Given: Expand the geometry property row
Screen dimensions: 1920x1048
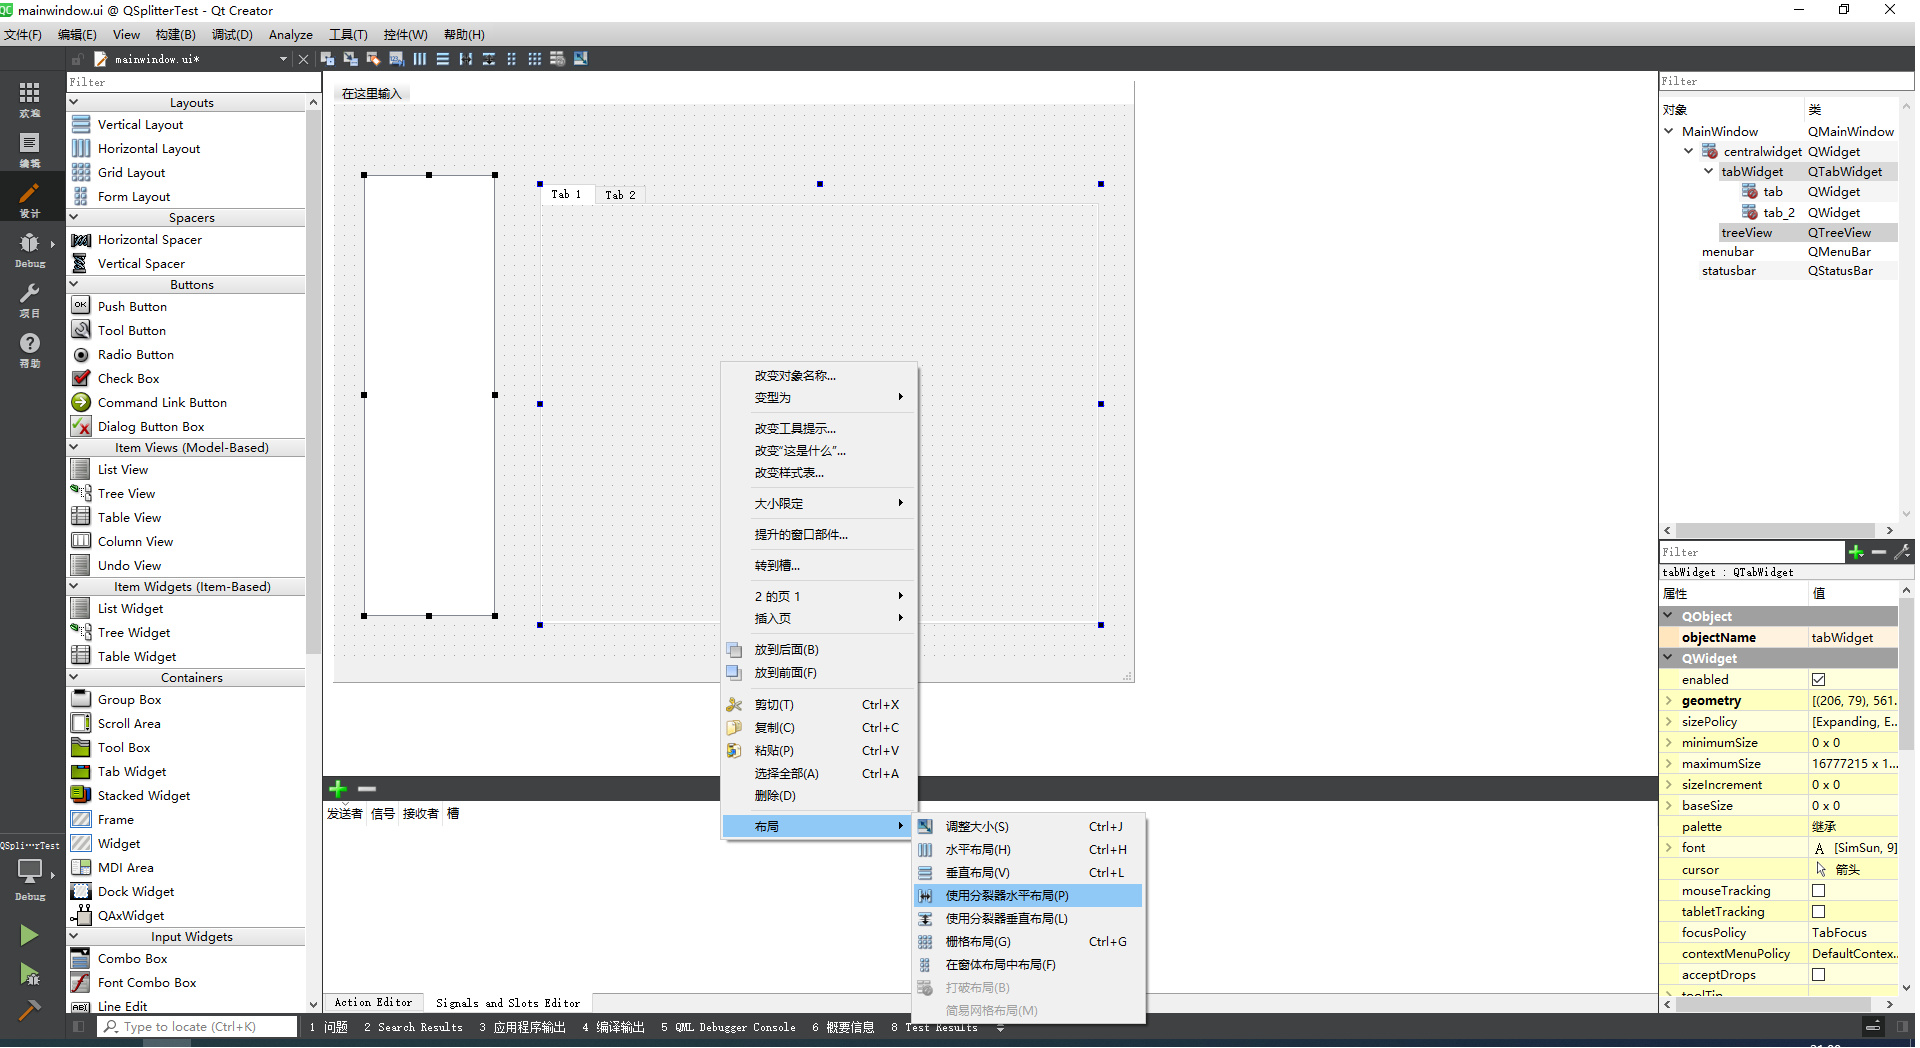Looking at the screenshot, I should tap(1669, 701).
